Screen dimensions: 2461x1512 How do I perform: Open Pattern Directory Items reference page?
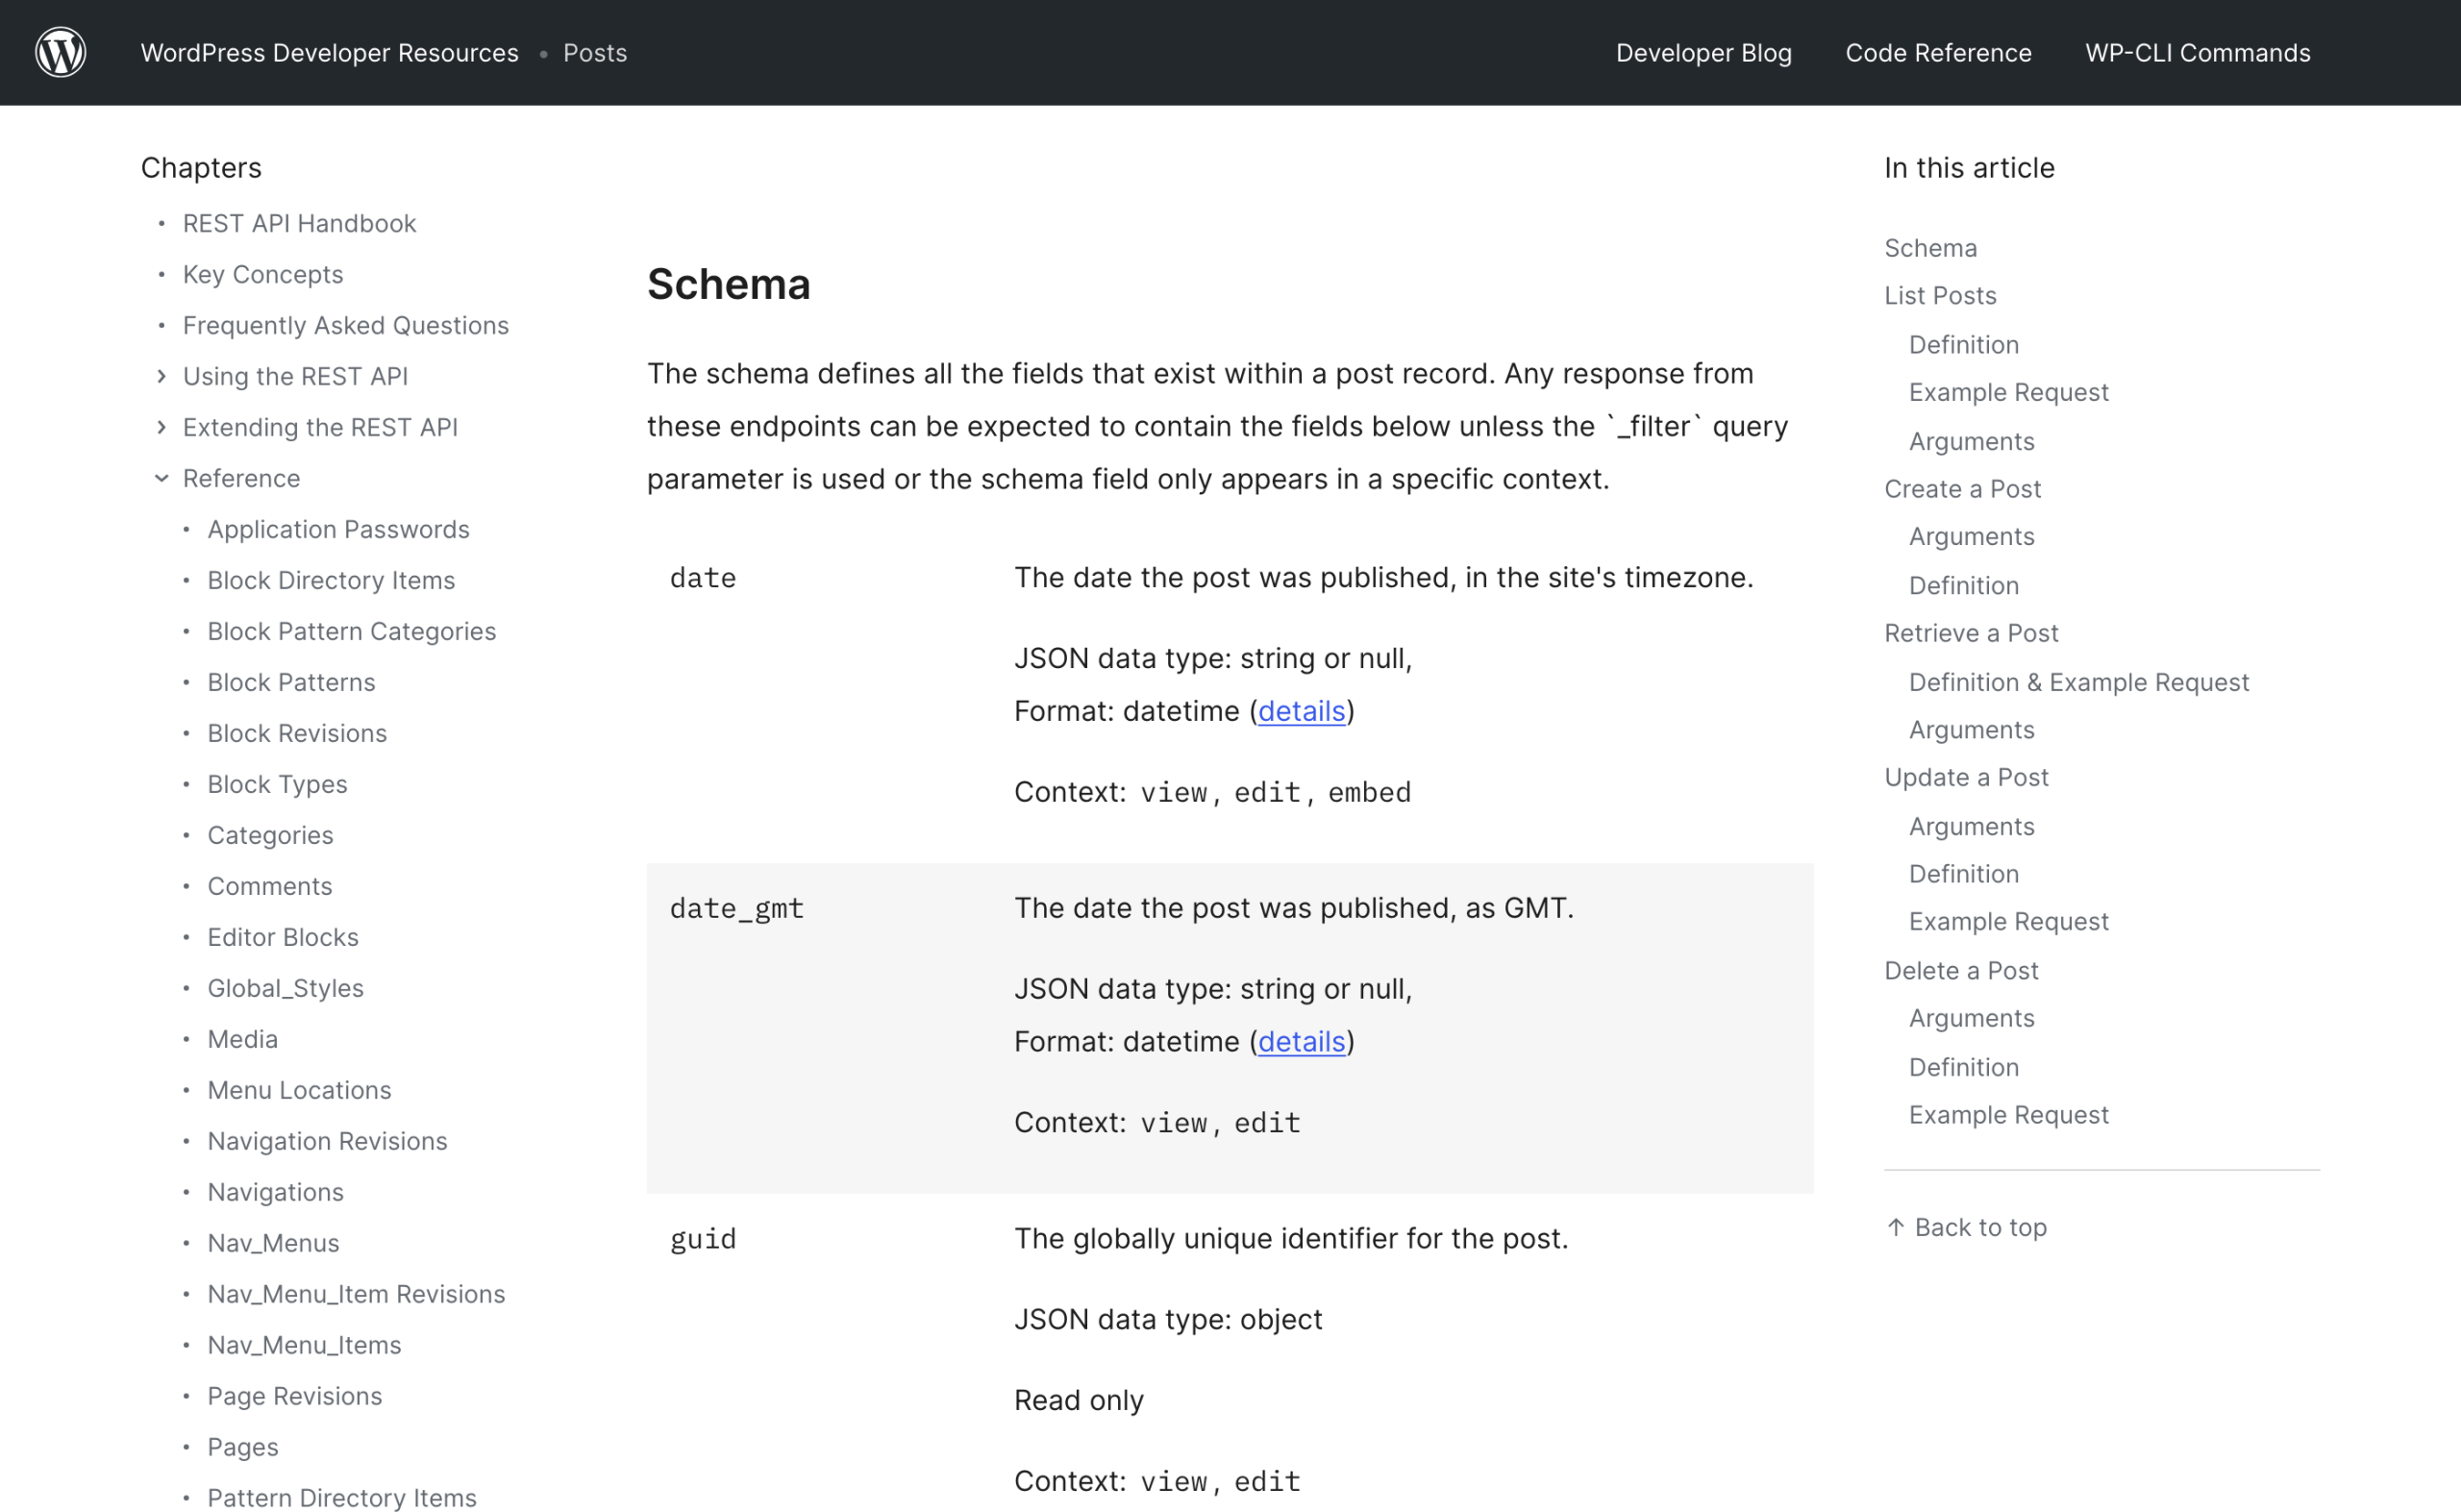pos(342,1497)
